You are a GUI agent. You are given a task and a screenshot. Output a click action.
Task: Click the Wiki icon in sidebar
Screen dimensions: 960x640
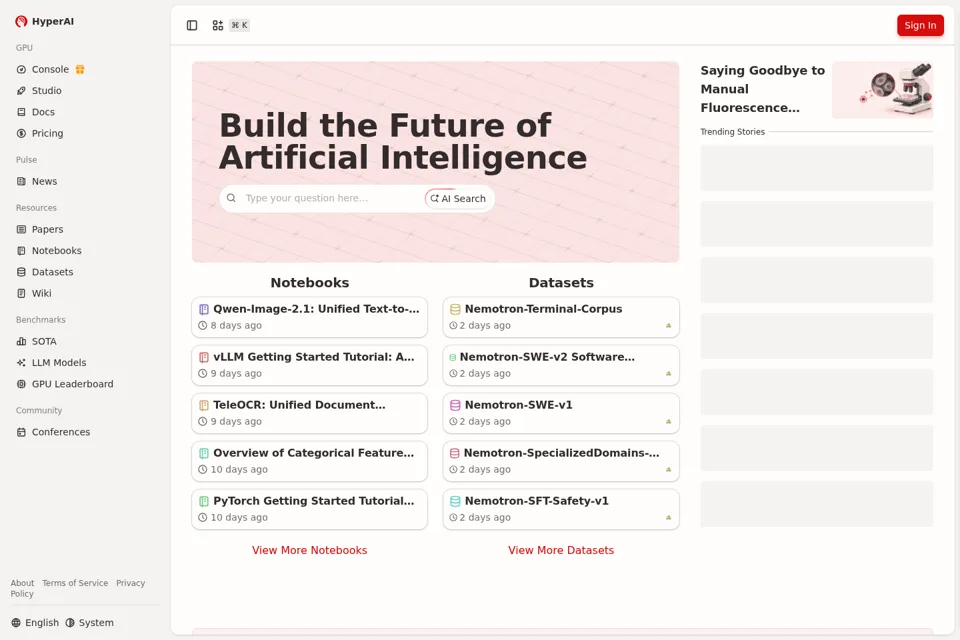[21, 293]
